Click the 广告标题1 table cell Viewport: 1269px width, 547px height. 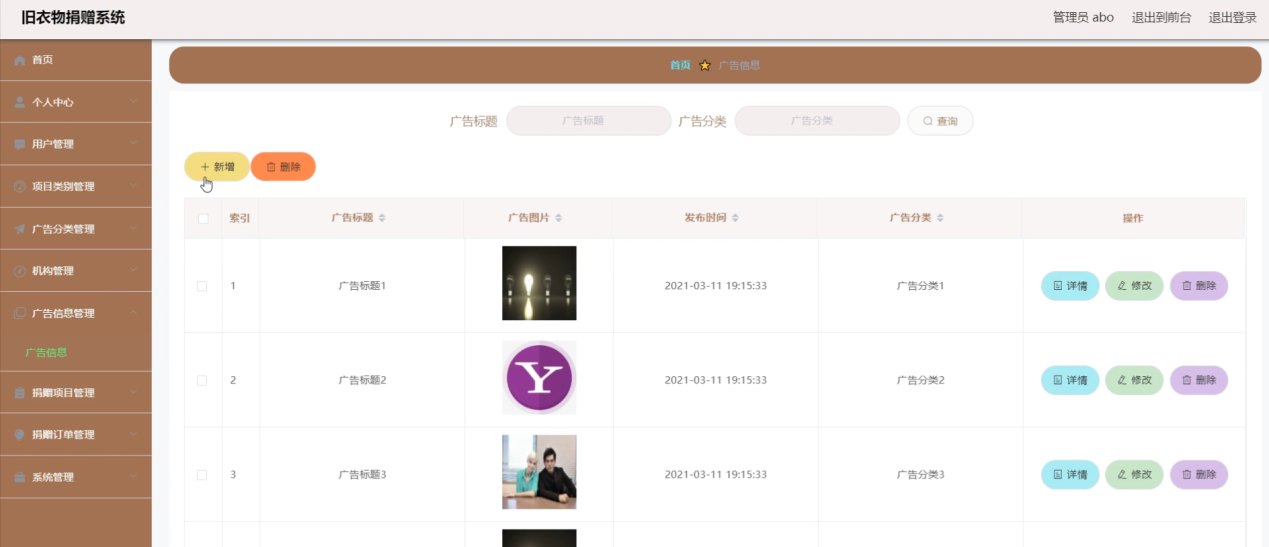pyautogui.click(x=362, y=286)
